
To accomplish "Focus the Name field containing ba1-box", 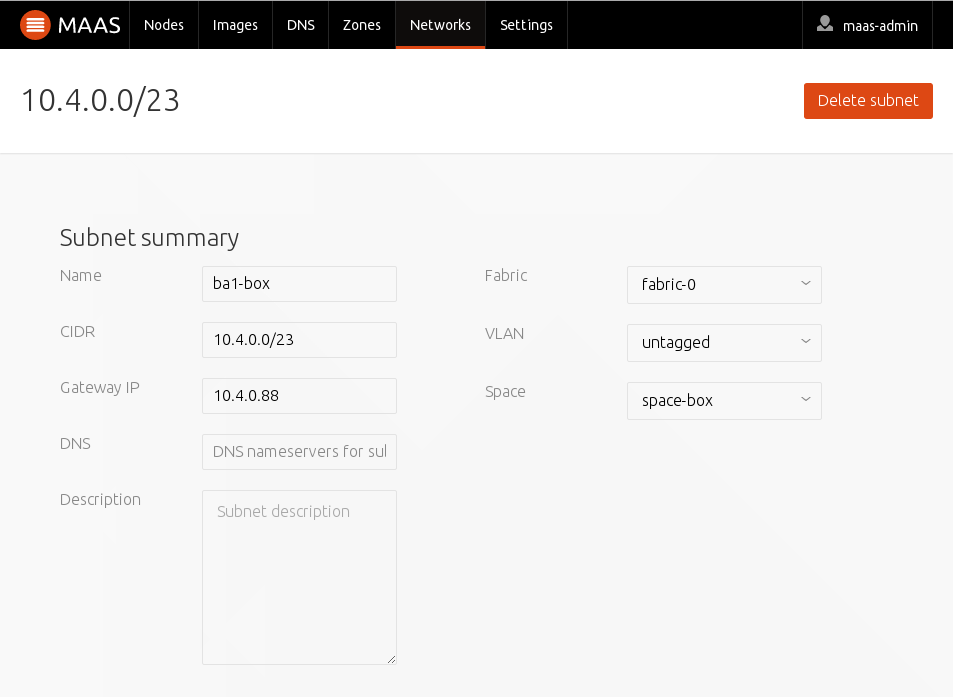I will pyautogui.click(x=299, y=284).
